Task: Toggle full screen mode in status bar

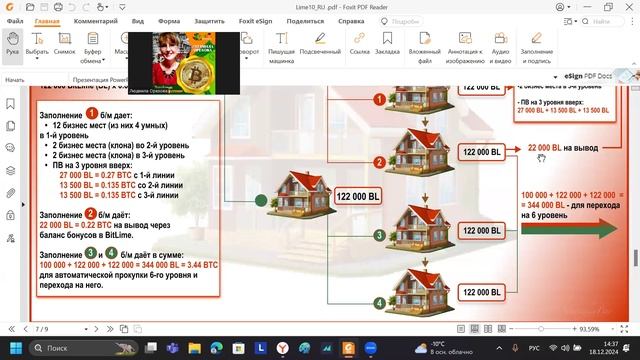Action: (624, 329)
